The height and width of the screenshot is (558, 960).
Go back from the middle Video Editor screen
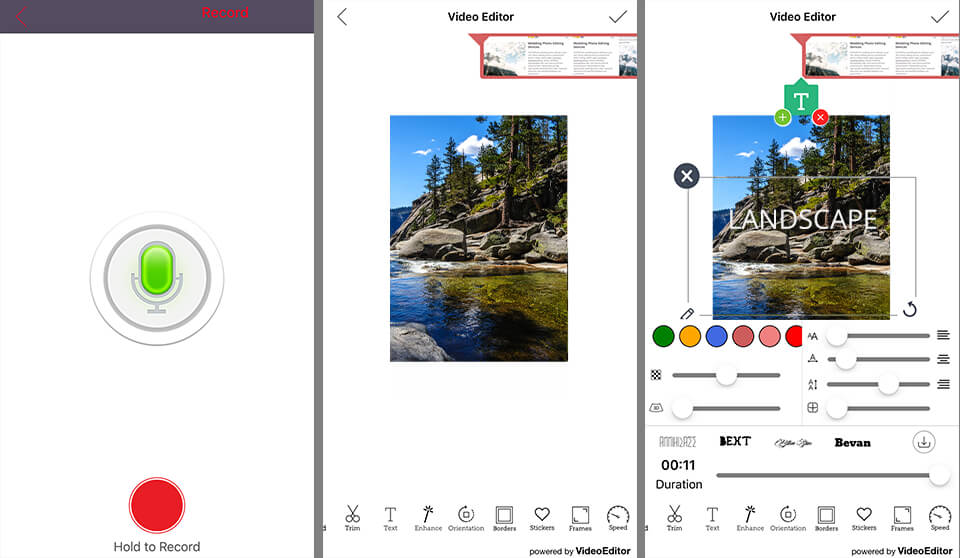click(x=342, y=17)
